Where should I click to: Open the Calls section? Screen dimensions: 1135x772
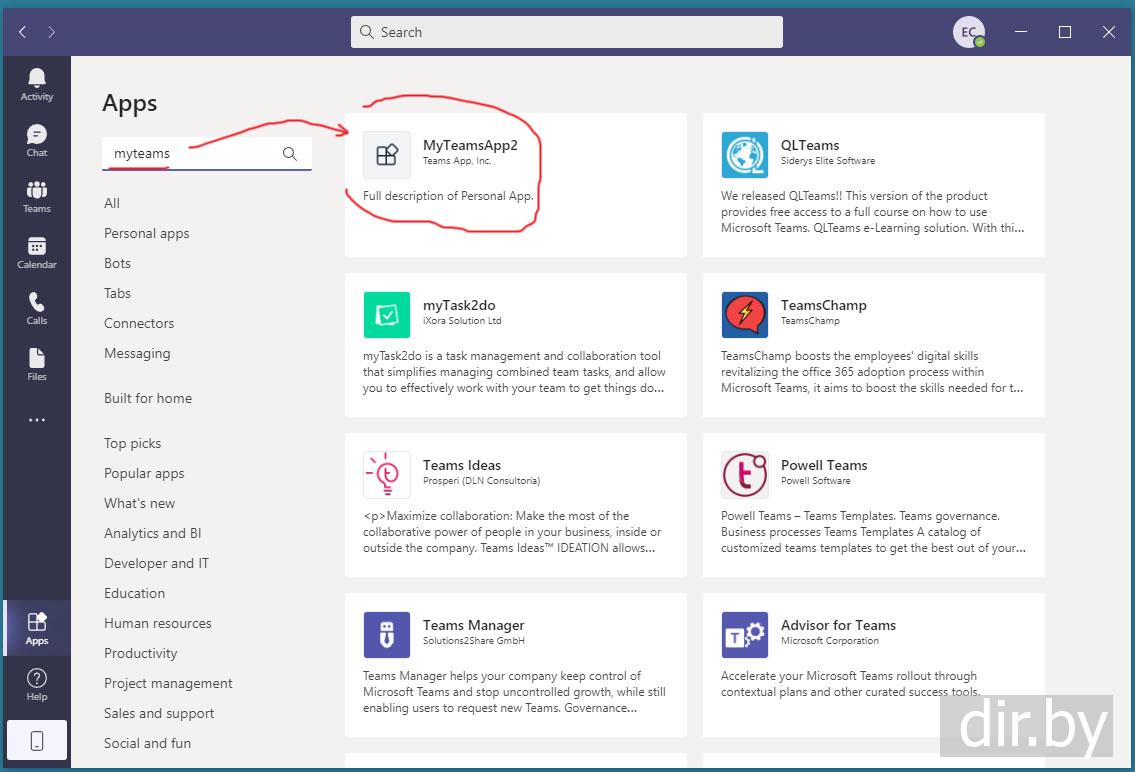(37, 309)
